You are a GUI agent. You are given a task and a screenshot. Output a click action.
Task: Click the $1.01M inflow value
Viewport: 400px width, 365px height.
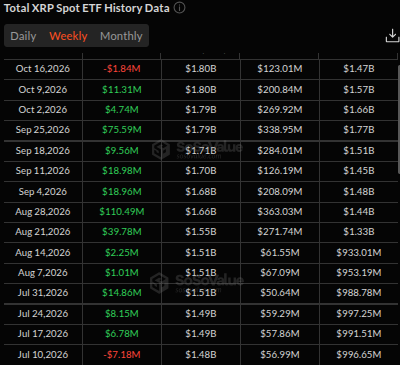(122, 273)
